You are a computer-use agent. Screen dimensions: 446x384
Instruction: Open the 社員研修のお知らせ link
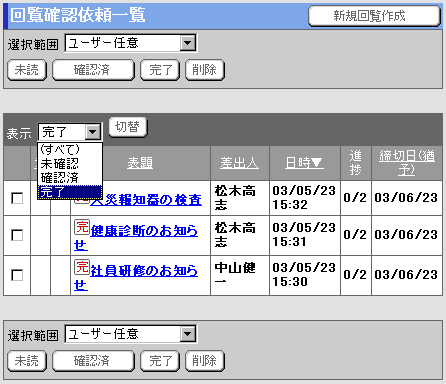(x=136, y=278)
